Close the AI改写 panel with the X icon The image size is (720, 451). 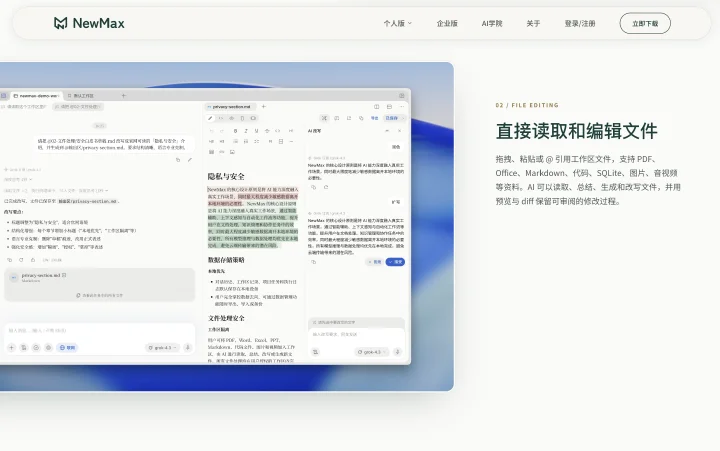399,131
